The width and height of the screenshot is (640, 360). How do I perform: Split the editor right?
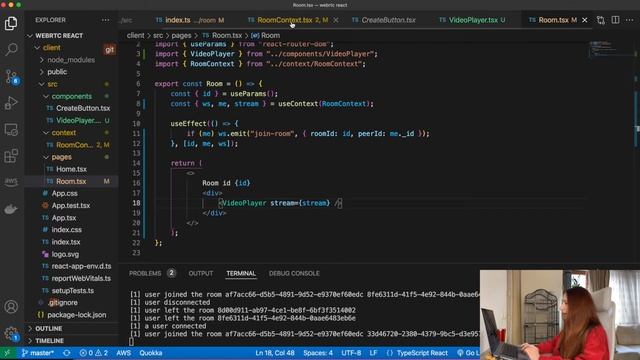click(615, 20)
